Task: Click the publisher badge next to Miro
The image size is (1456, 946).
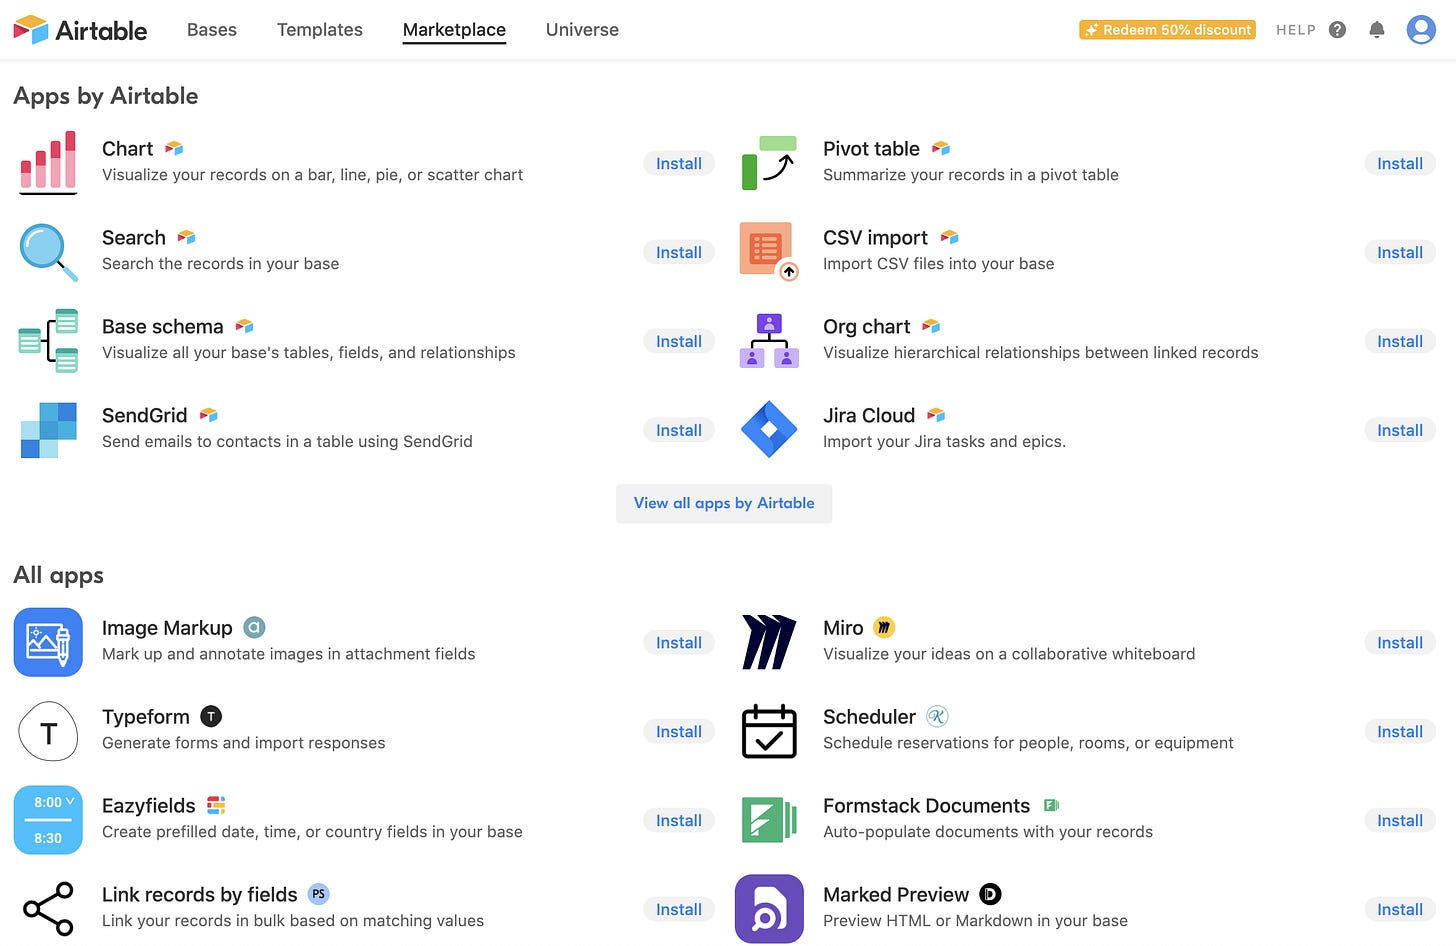Action: tap(884, 628)
